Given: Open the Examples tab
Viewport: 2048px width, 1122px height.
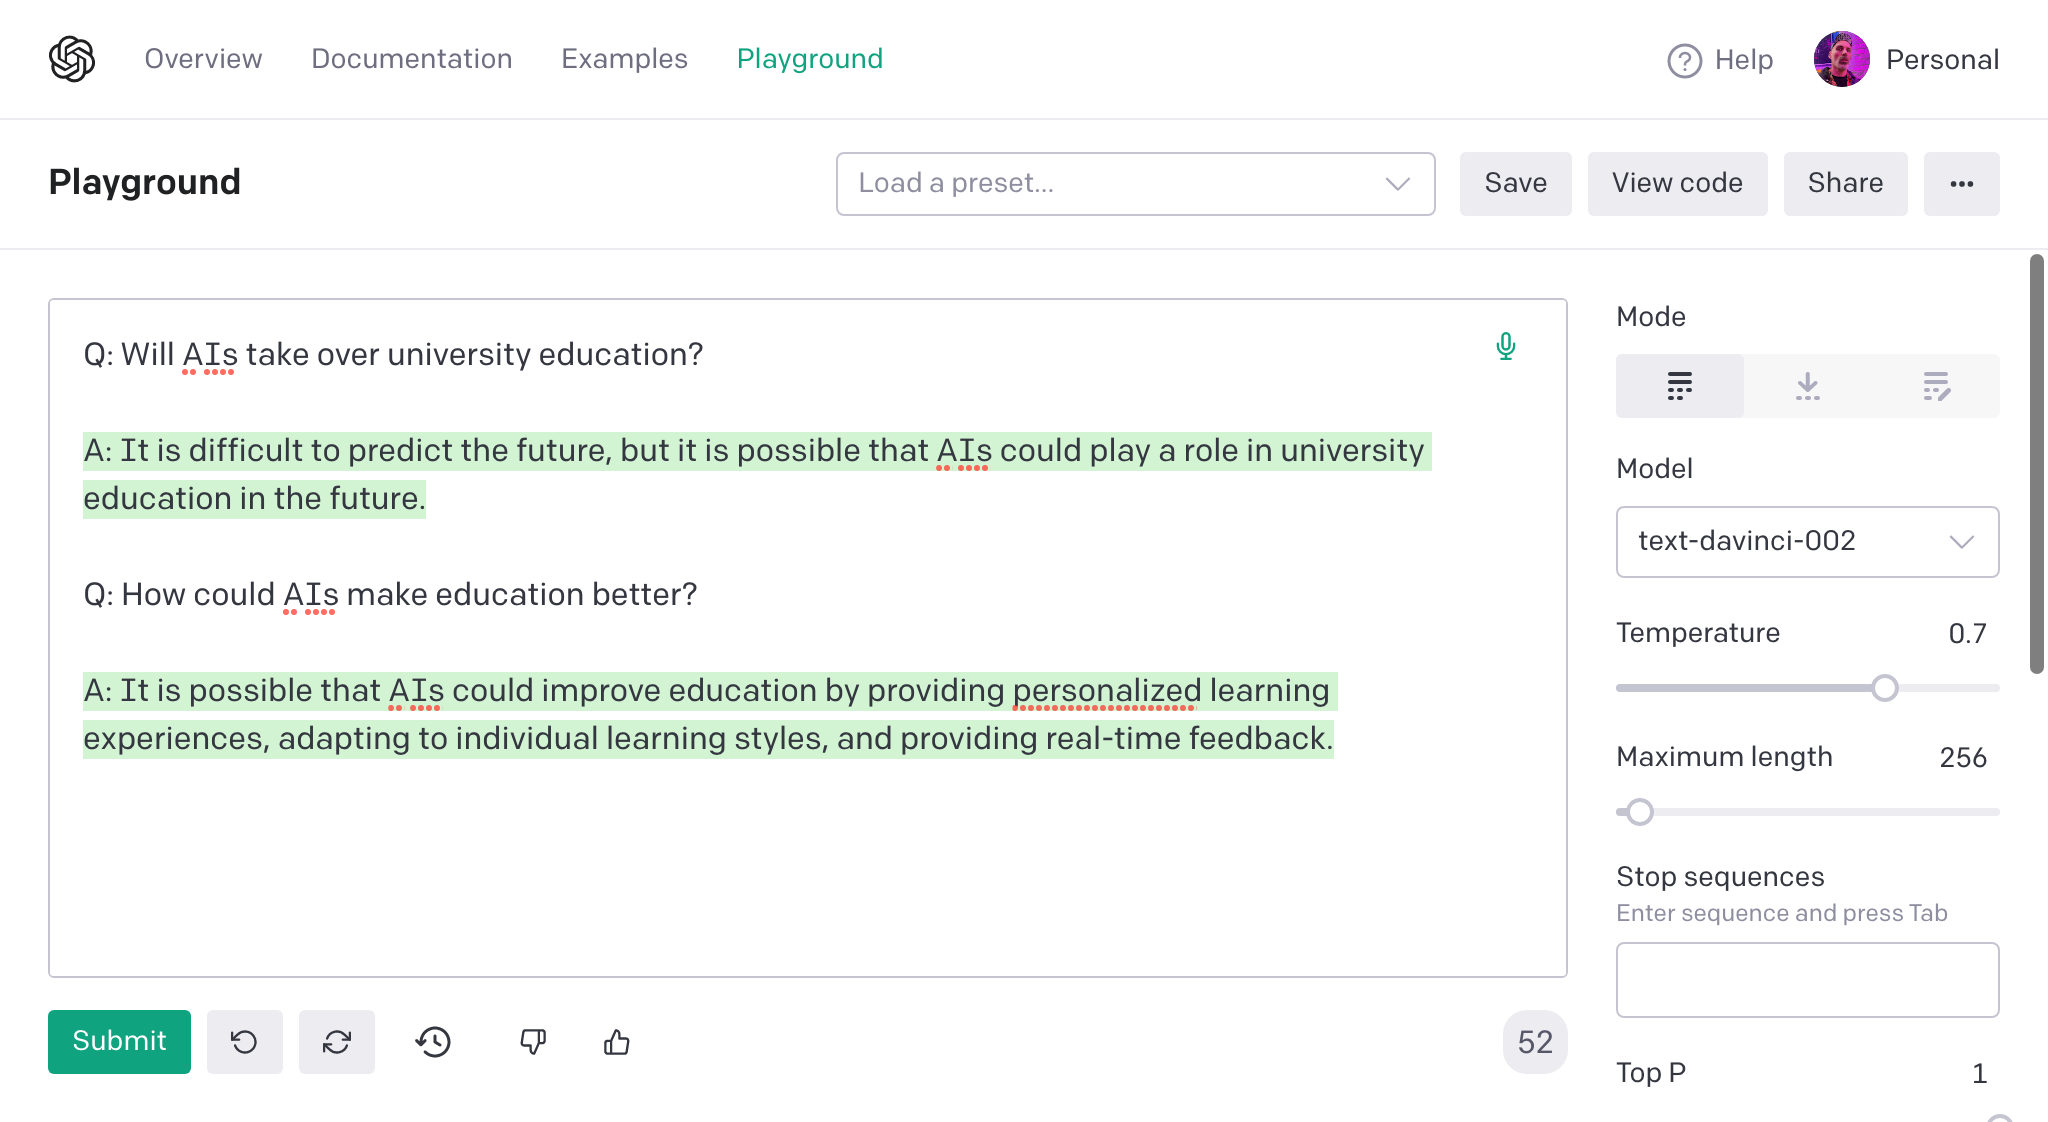Looking at the screenshot, I should (624, 59).
